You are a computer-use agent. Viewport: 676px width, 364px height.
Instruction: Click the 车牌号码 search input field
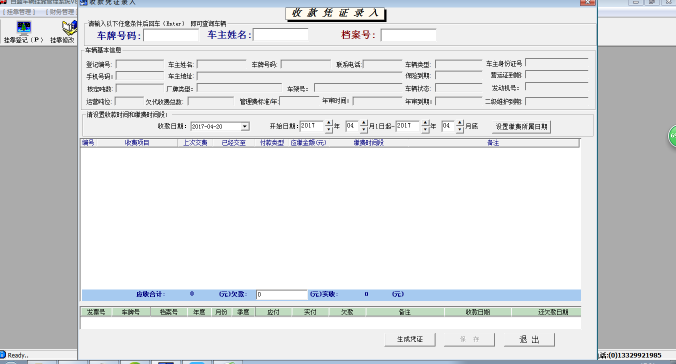[171, 35]
